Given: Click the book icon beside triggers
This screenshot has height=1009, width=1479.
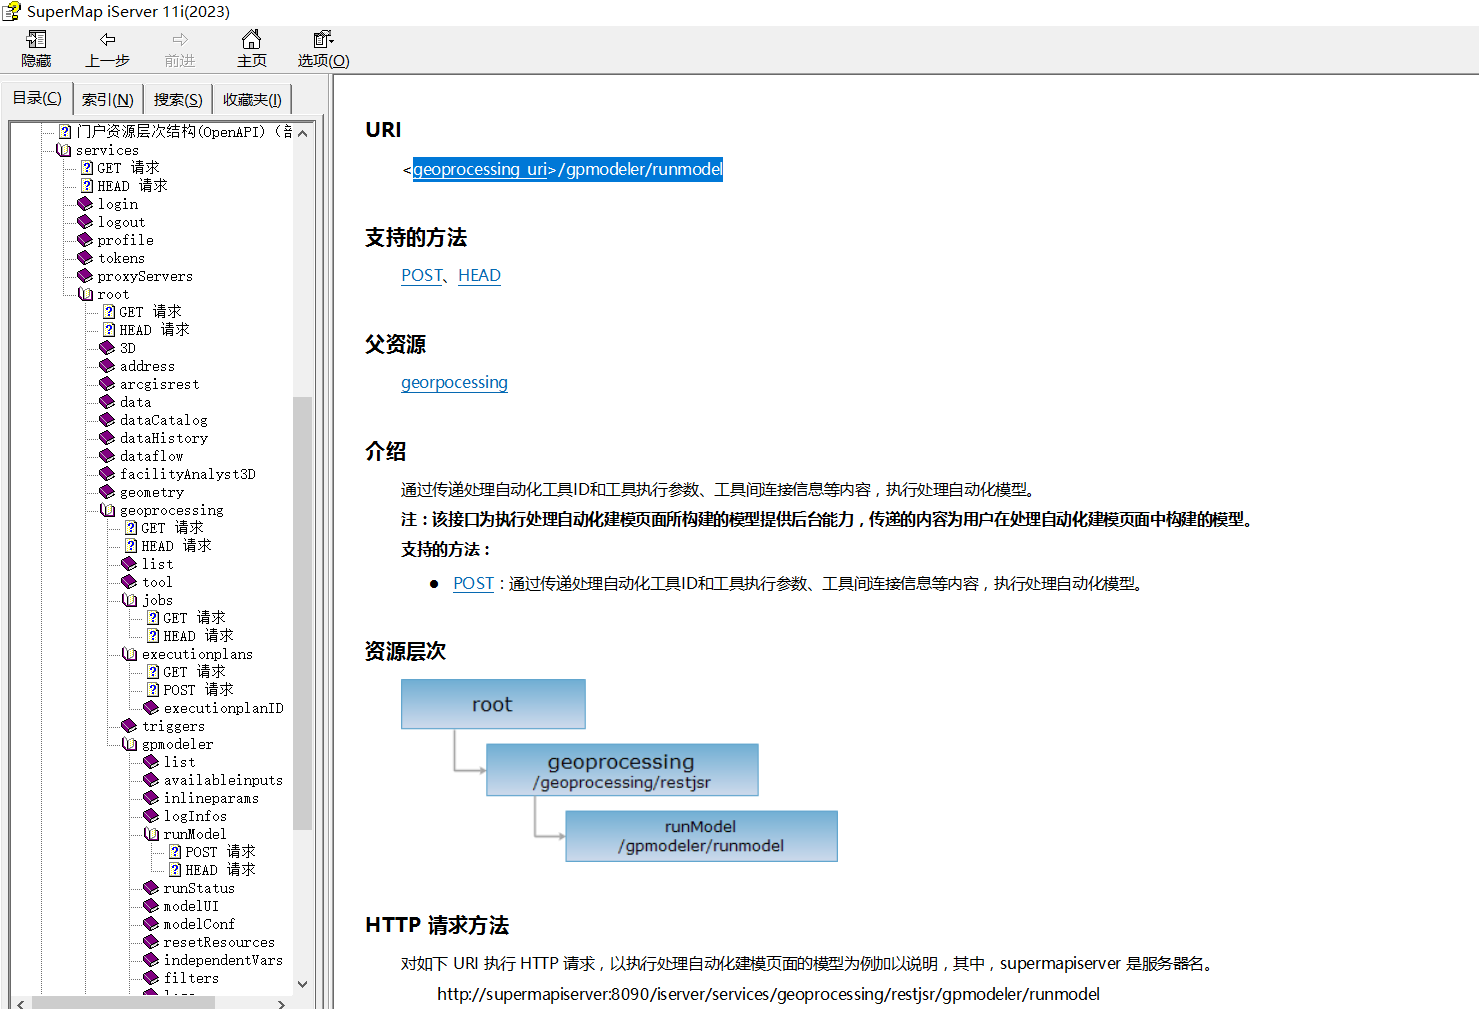Looking at the screenshot, I should (x=130, y=726).
